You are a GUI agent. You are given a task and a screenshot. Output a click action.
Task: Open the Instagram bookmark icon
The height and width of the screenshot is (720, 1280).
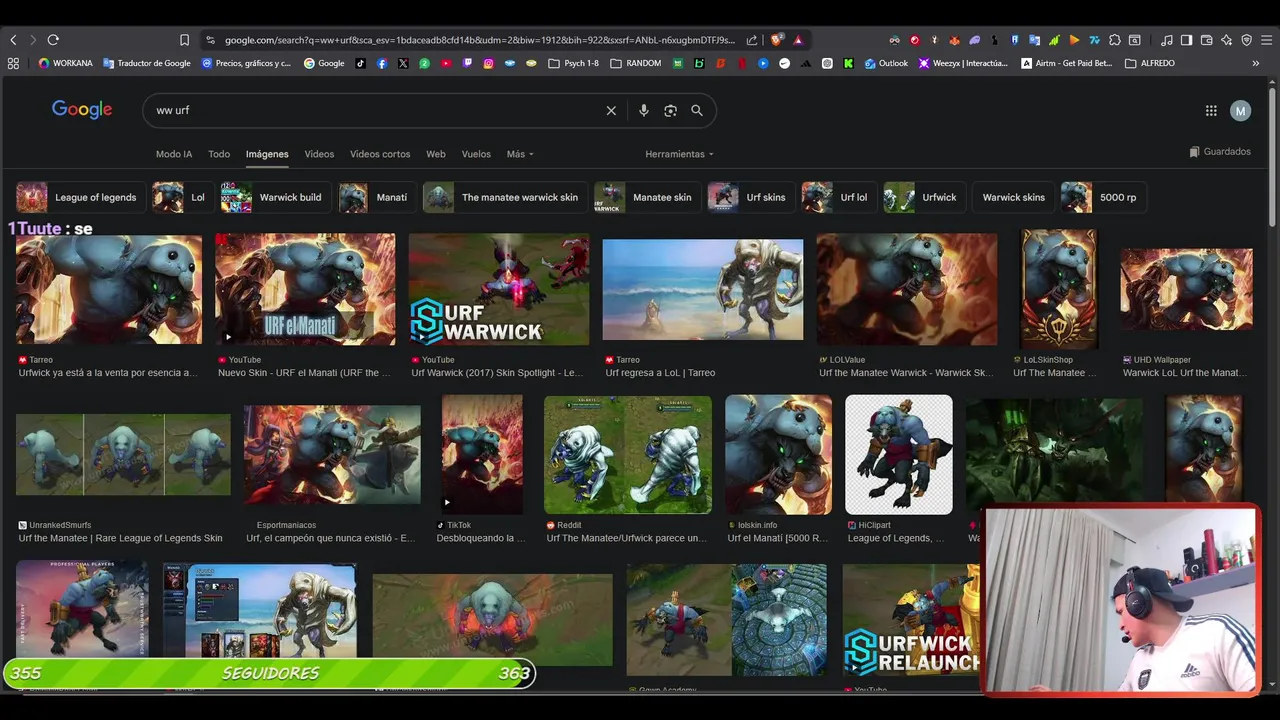488,63
